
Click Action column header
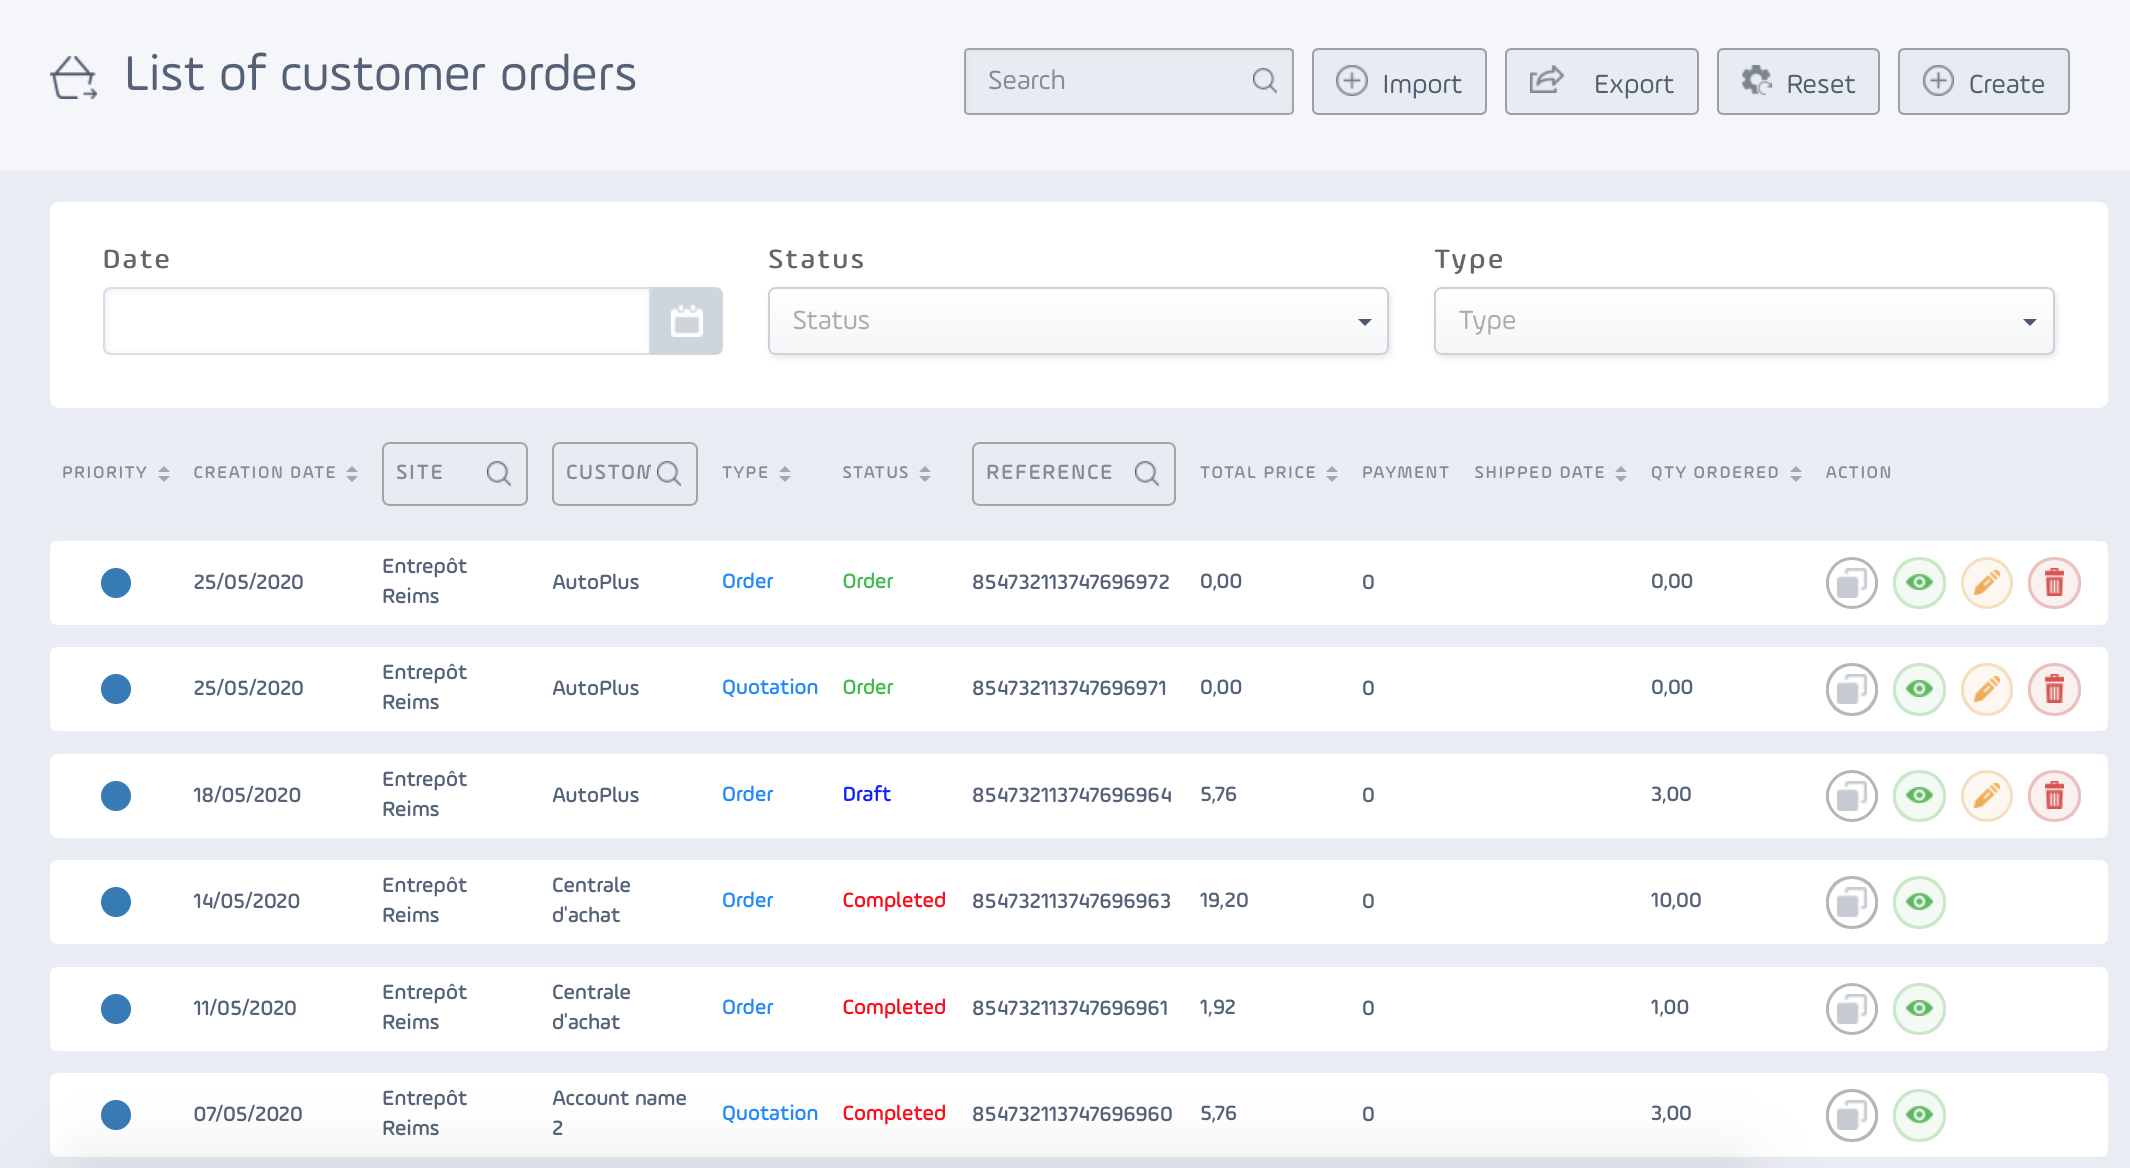pyautogui.click(x=1858, y=473)
